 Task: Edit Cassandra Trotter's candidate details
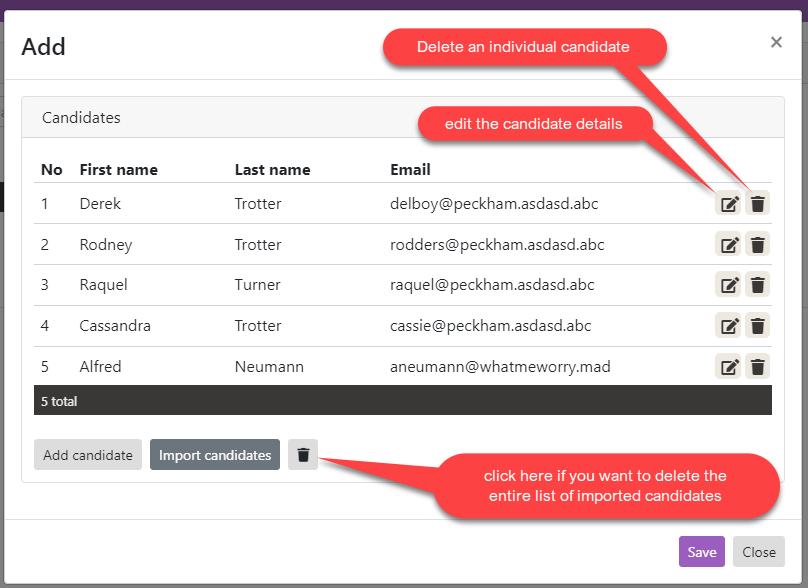tap(729, 326)
